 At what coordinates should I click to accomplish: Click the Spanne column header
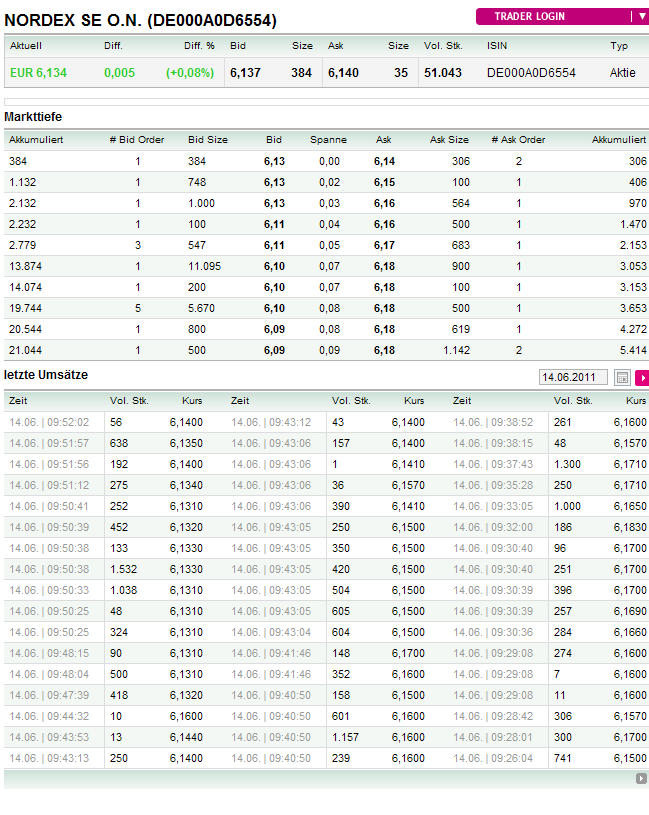coord(327,140)
